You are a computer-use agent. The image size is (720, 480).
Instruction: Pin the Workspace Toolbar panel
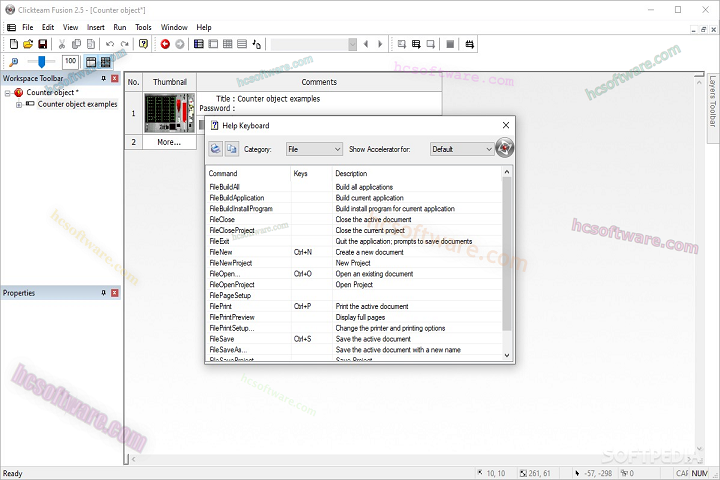(x=103, y=79)
